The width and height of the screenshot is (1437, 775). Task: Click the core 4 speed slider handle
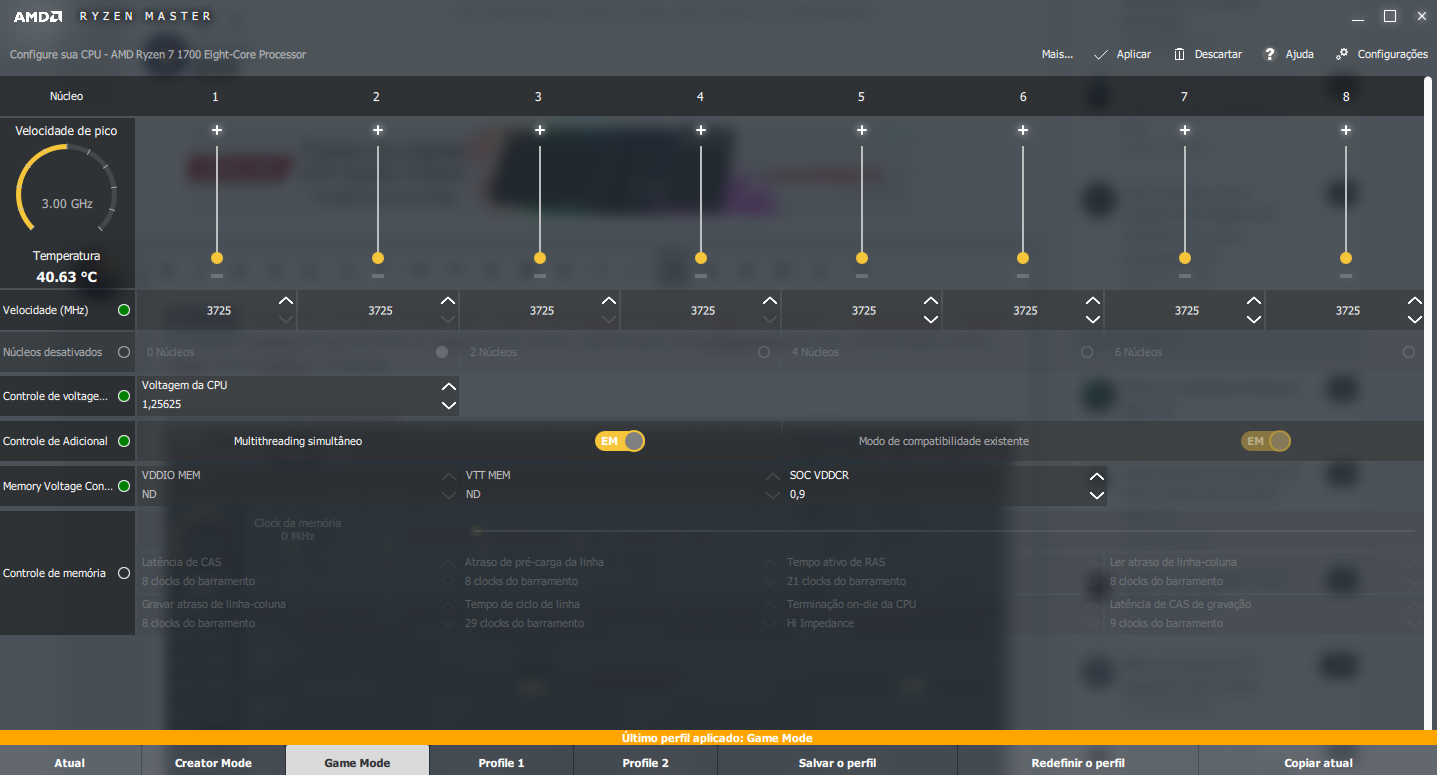pyautogui.click(x=701, y=257)
